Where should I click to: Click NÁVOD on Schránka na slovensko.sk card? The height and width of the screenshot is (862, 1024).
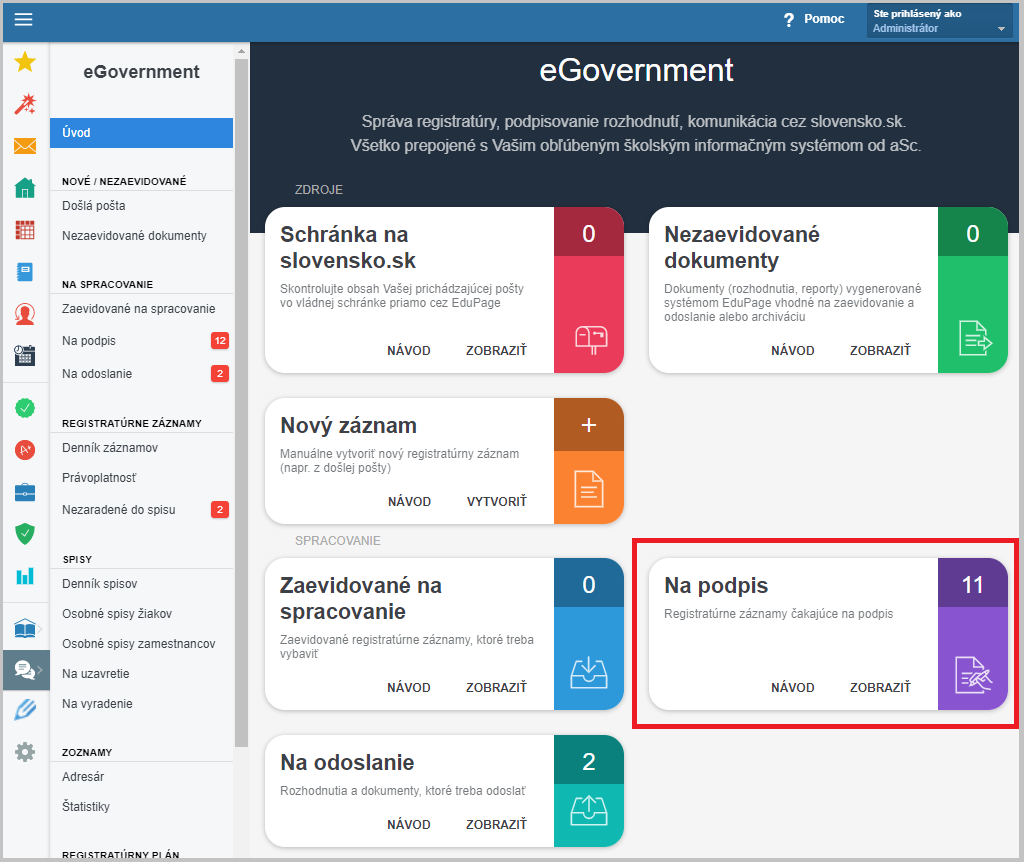click(409, 351)
